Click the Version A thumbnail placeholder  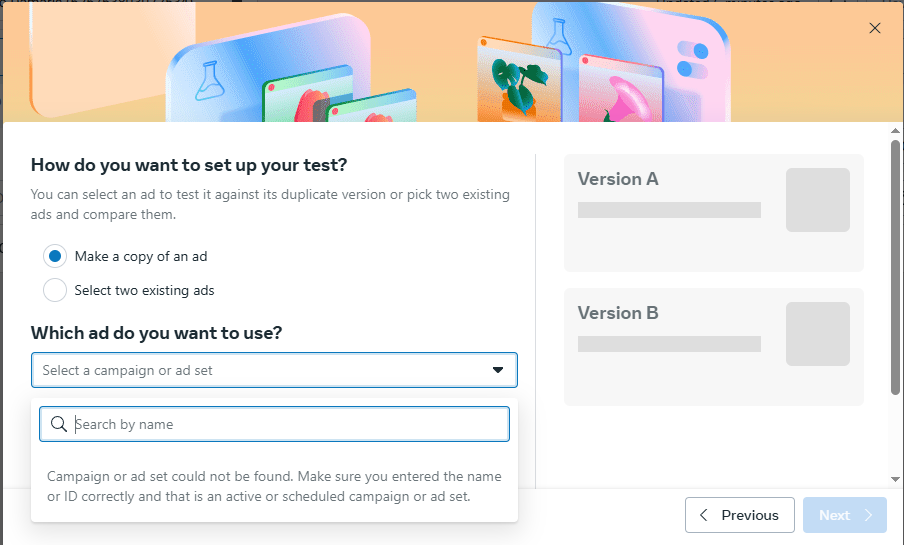pyautogui.click(x=817, y=200)
